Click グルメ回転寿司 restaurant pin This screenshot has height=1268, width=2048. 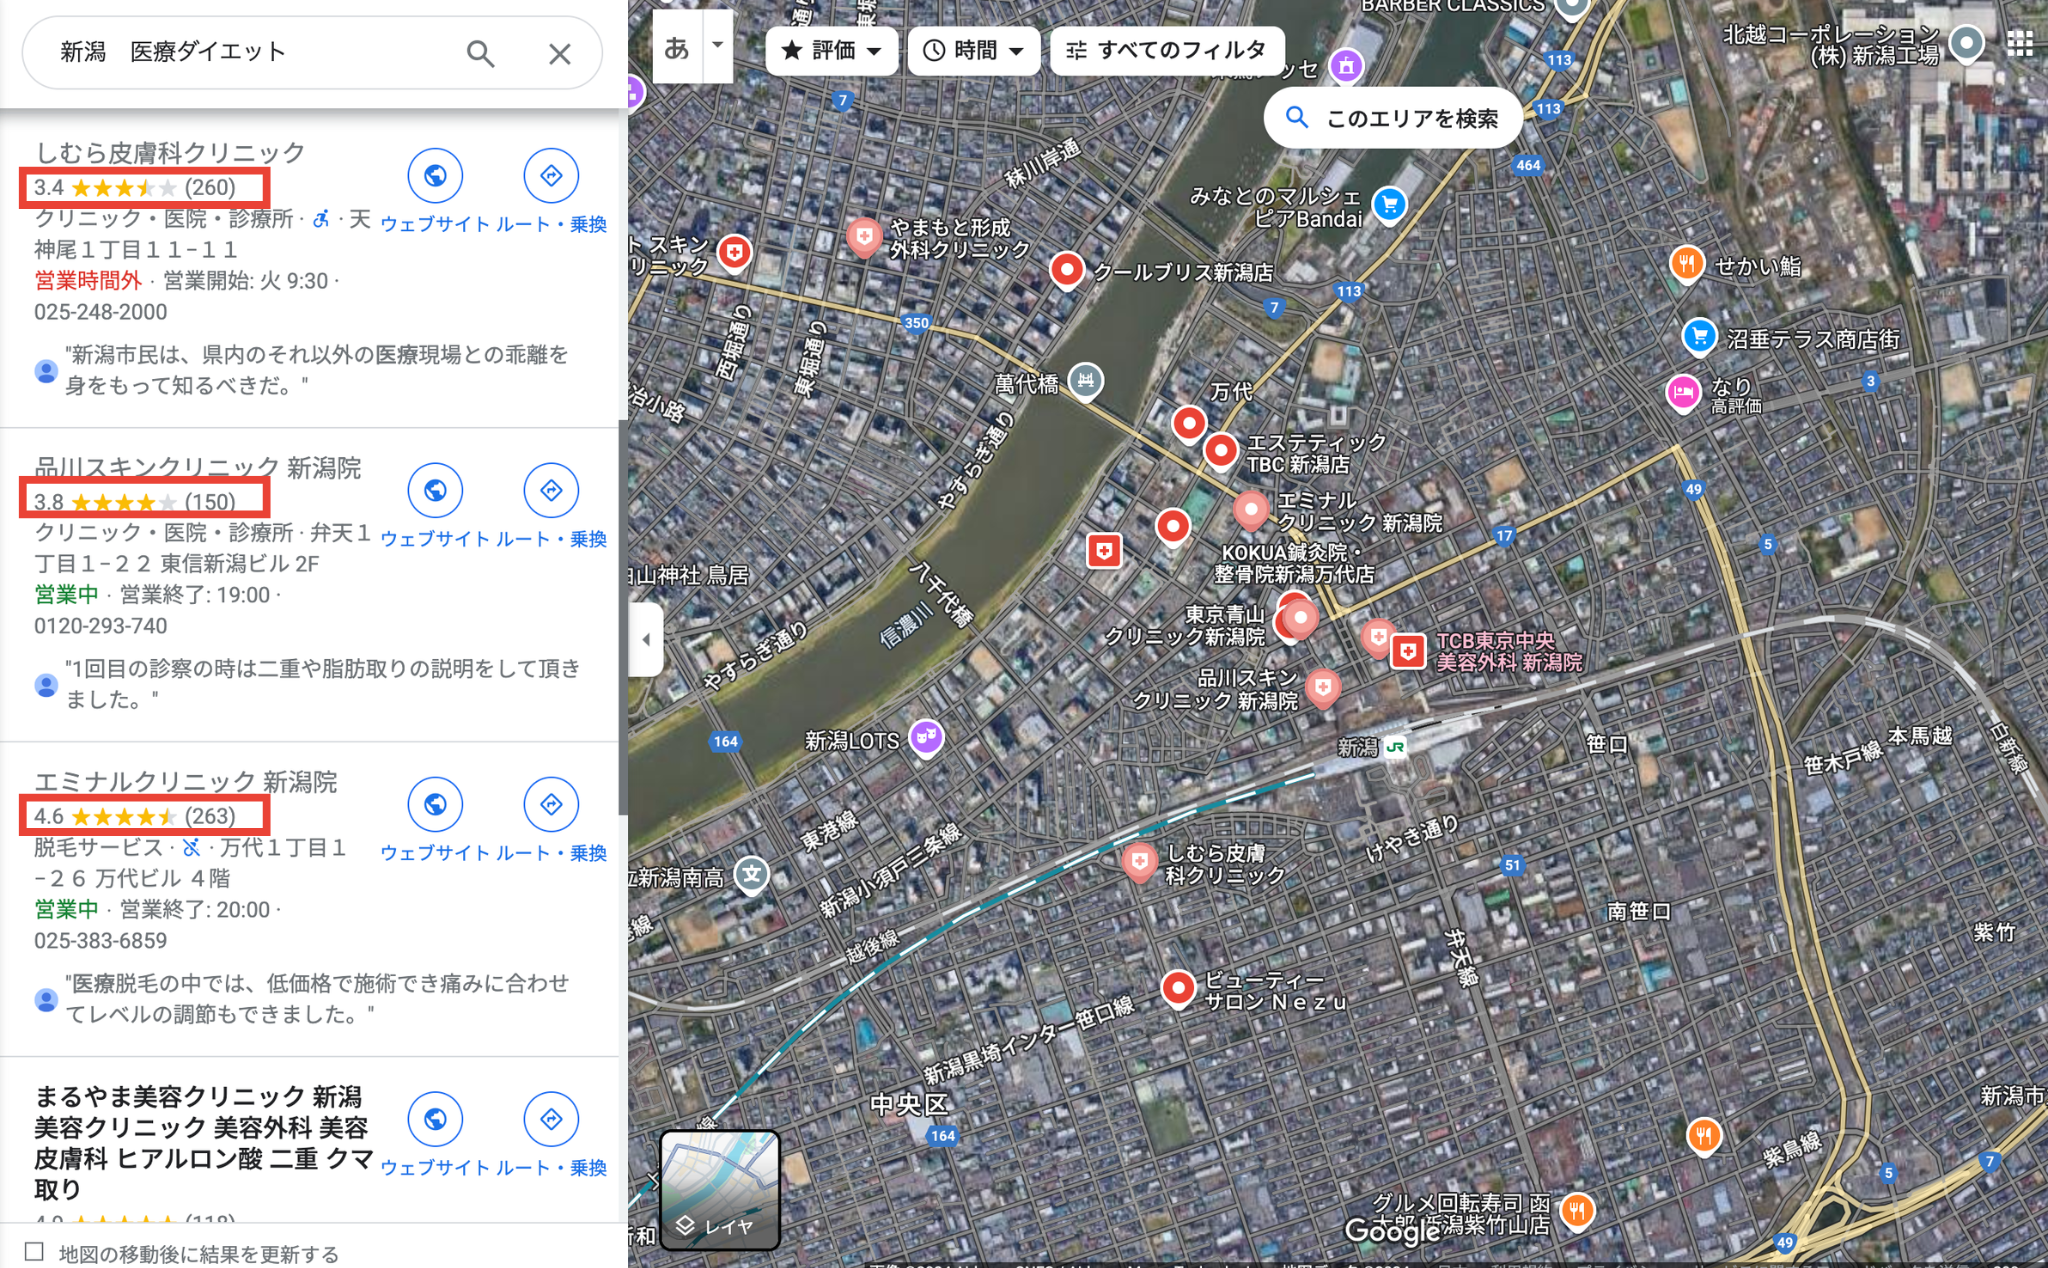point(1577,1212)
